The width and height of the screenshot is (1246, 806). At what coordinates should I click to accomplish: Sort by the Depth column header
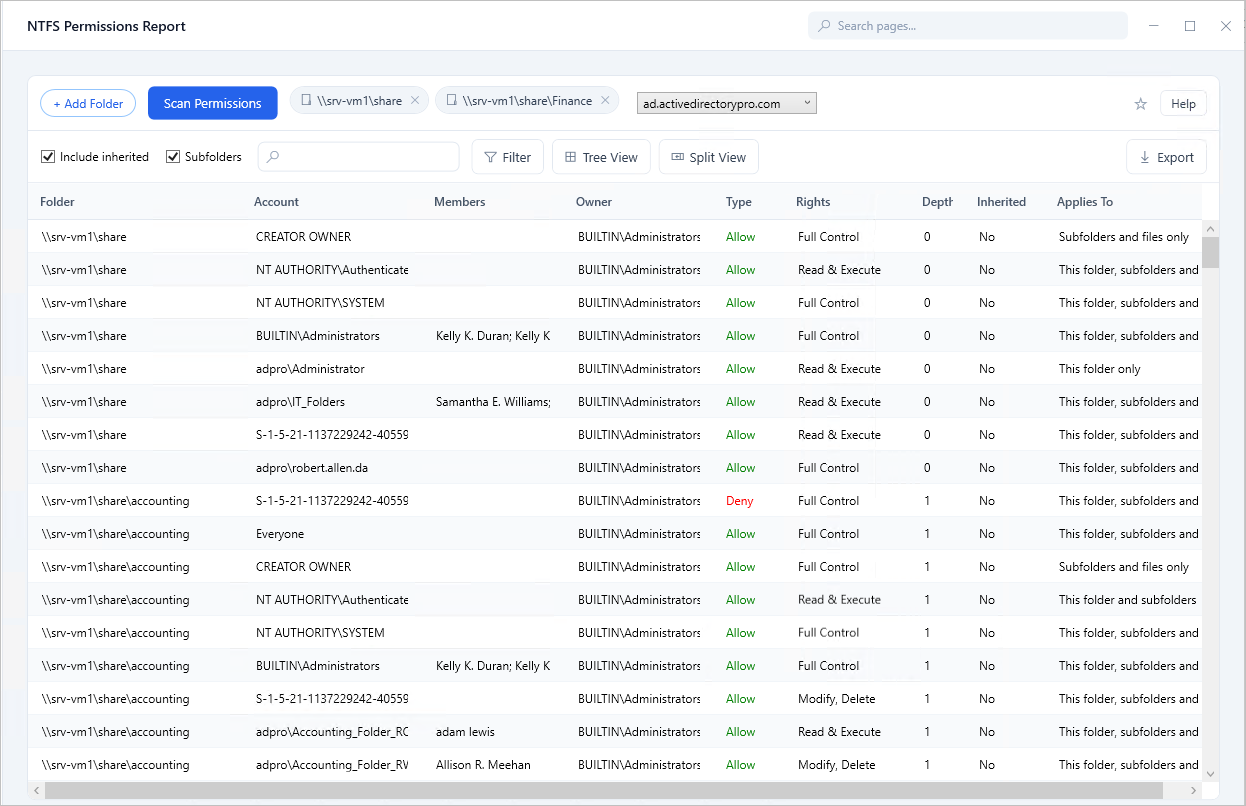coord(937,202)
